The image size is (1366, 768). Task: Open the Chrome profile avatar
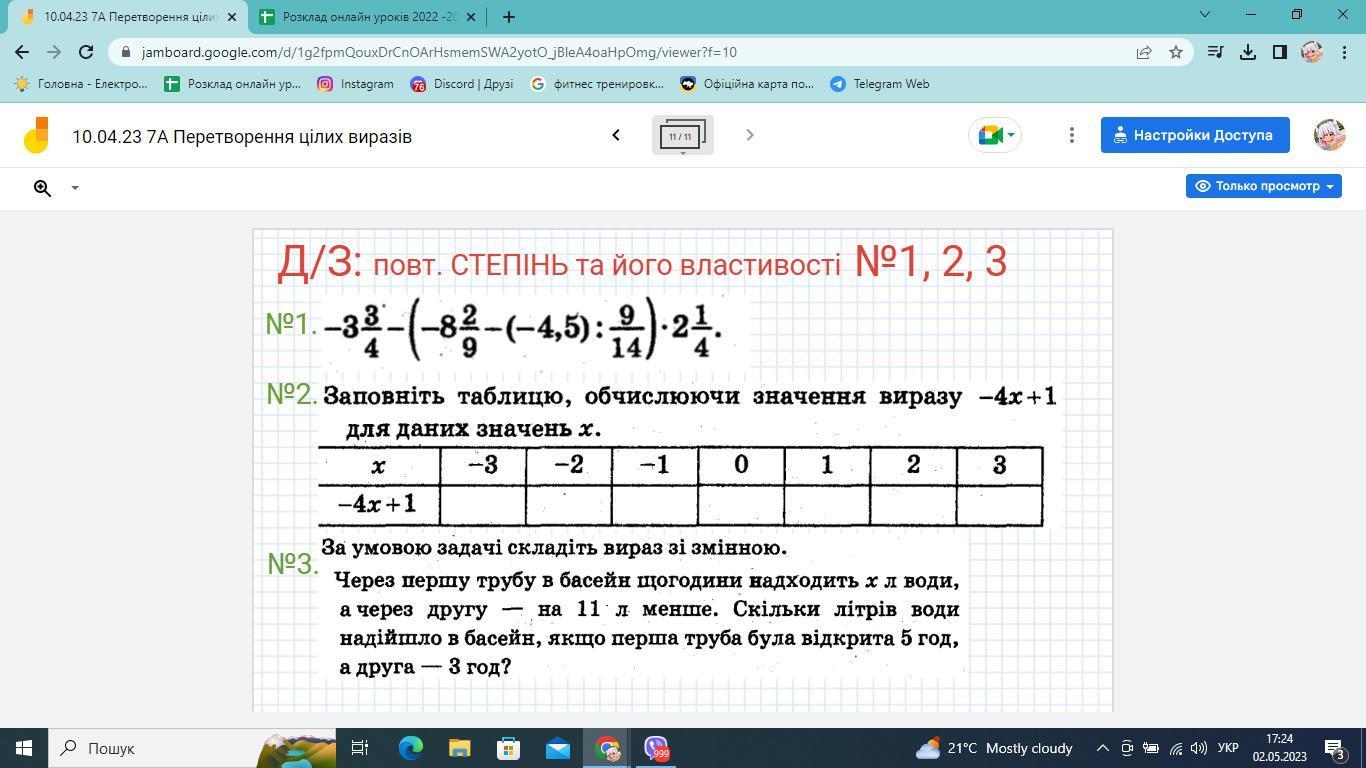click(1311, 52)
